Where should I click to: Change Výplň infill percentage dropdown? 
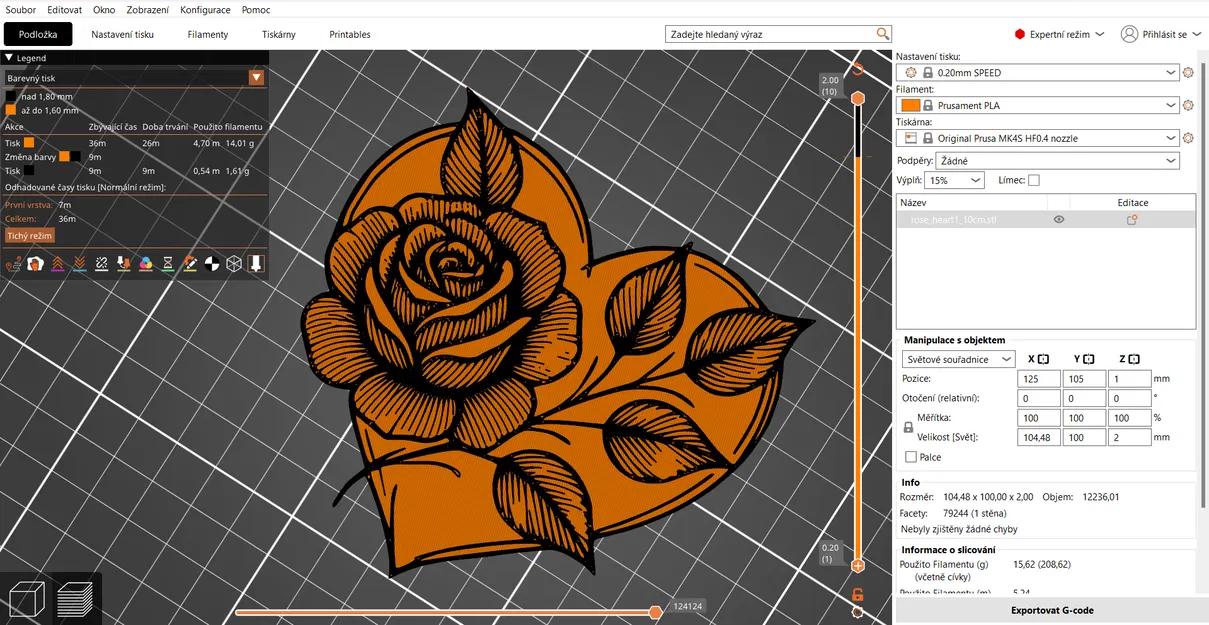click(x=955, y=180)
